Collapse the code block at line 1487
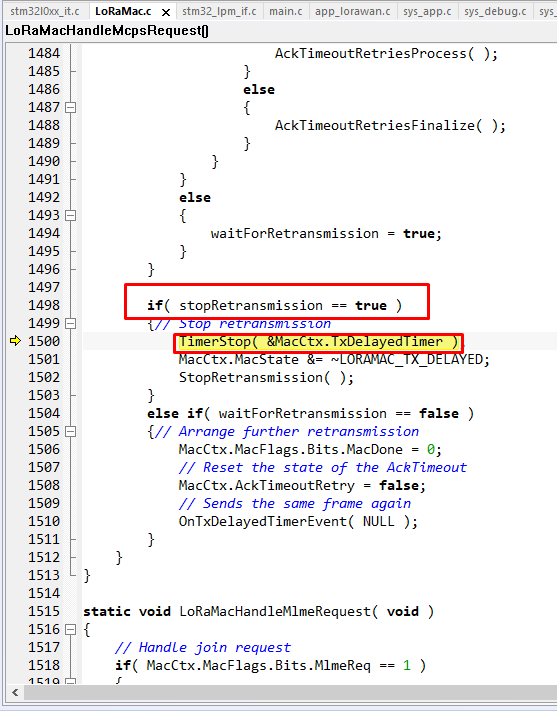557x711 pixels. (x=70, y=107)
